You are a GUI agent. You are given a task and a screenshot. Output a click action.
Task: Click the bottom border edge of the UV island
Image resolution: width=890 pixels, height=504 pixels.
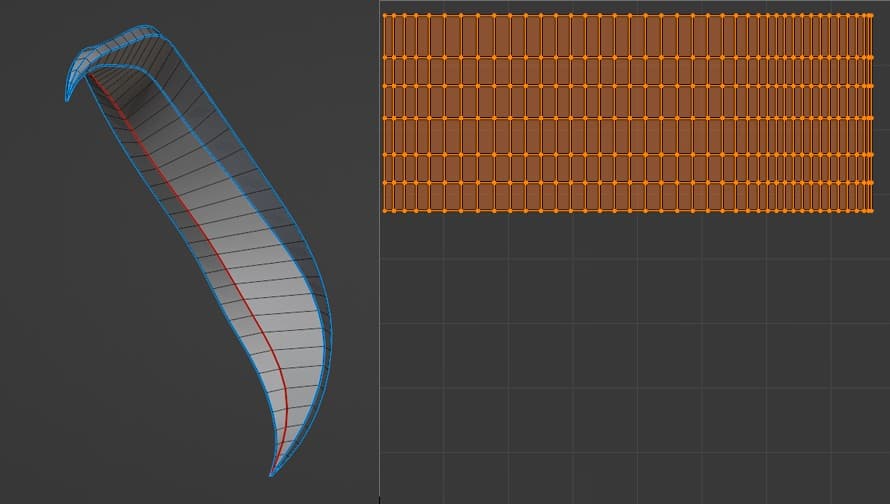pyautogui.click(x=600, y=211)
